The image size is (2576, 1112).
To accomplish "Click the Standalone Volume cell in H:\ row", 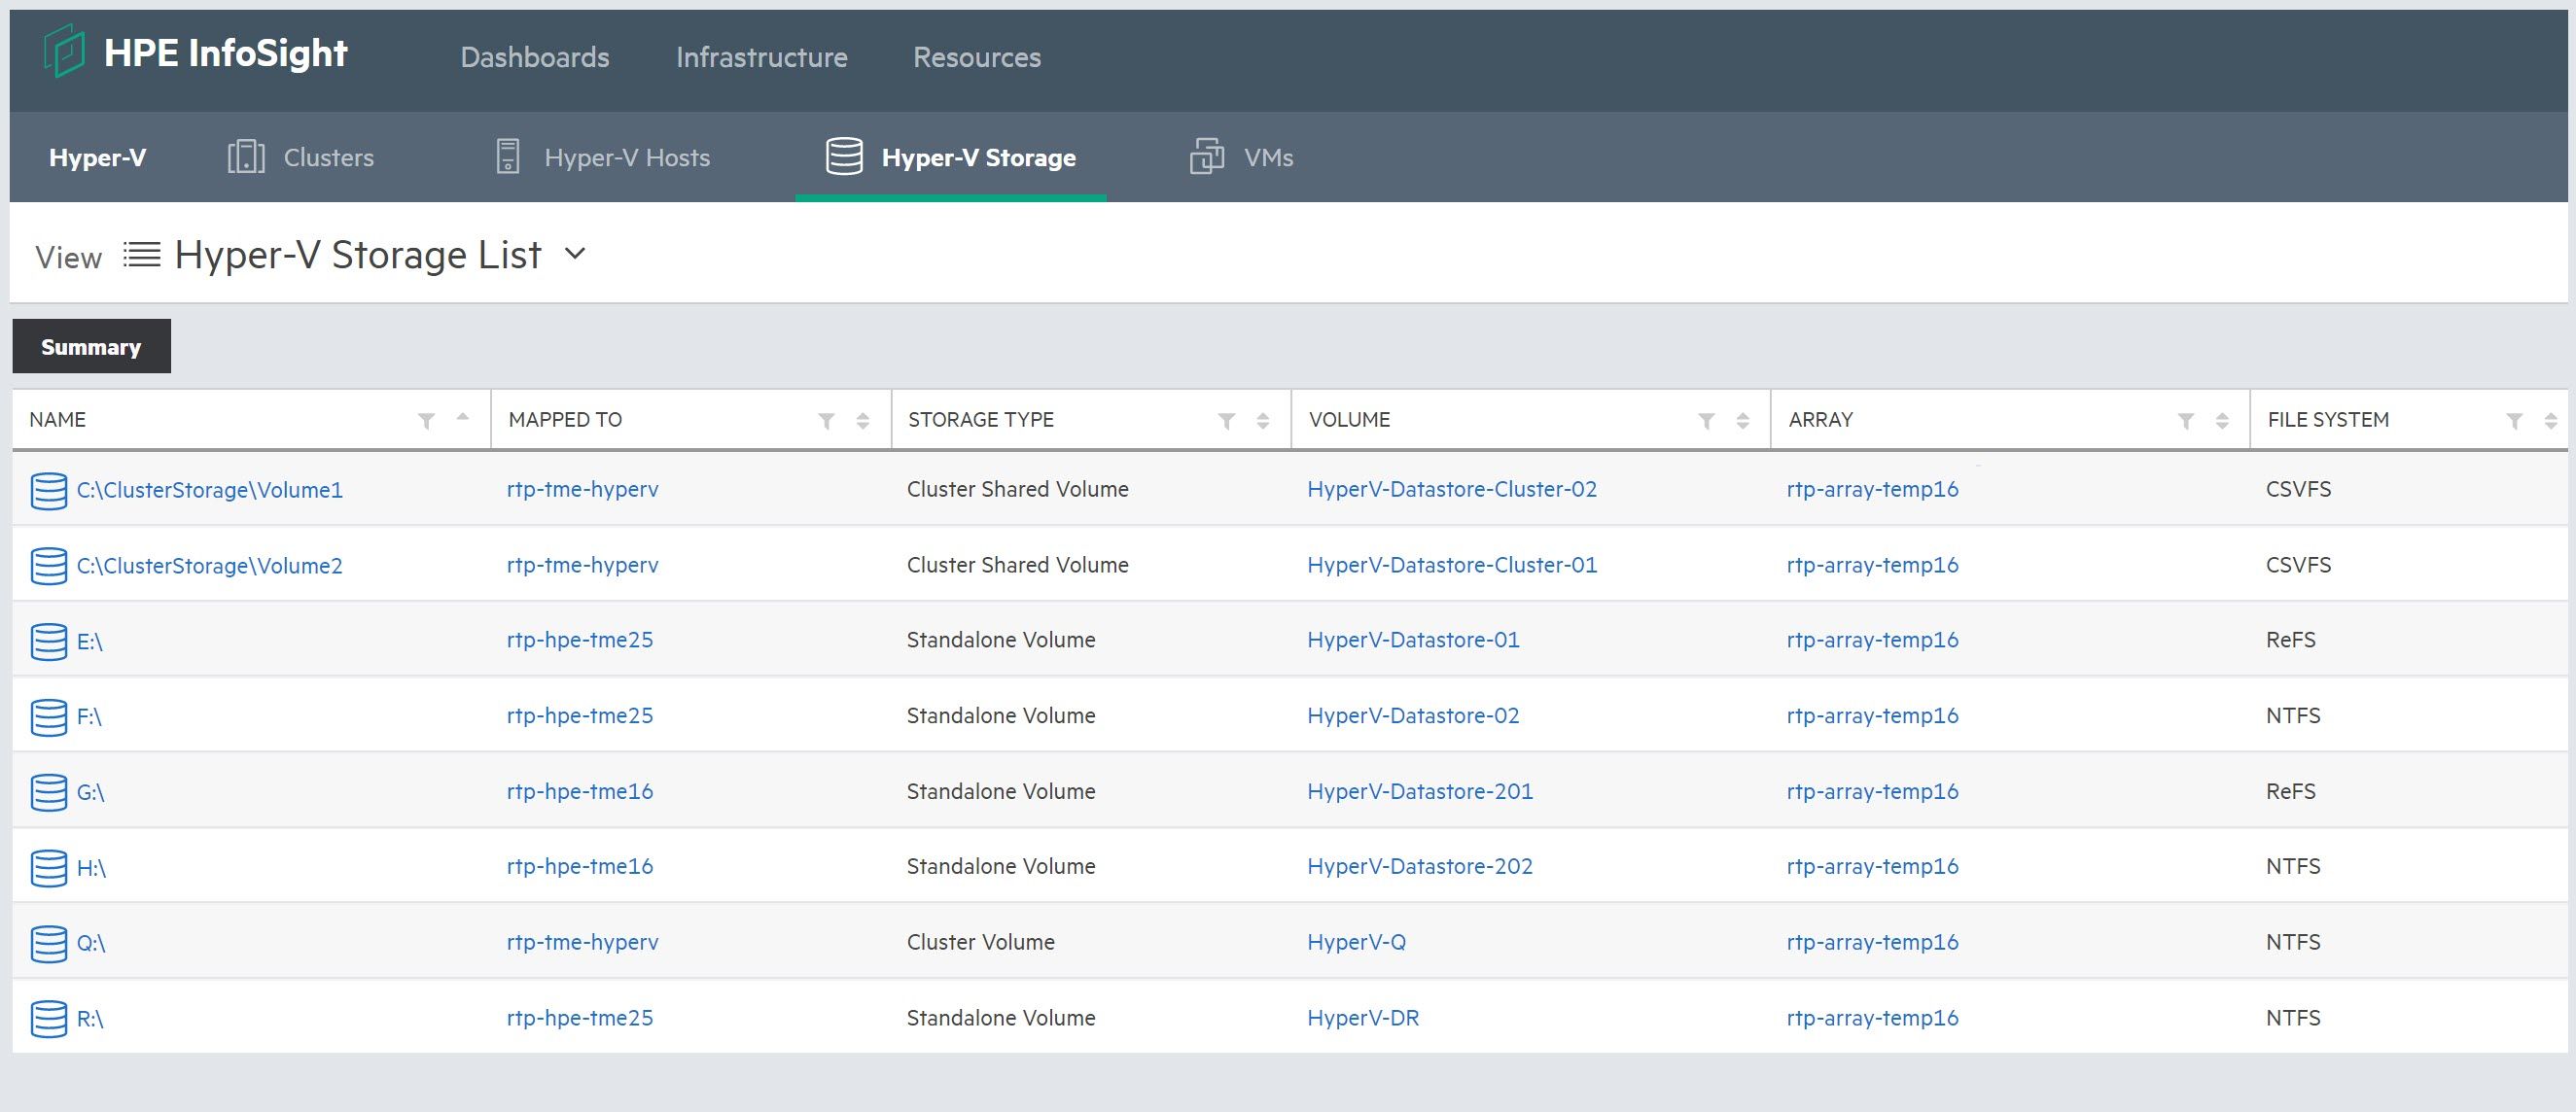I will [x=1001, y=866].
